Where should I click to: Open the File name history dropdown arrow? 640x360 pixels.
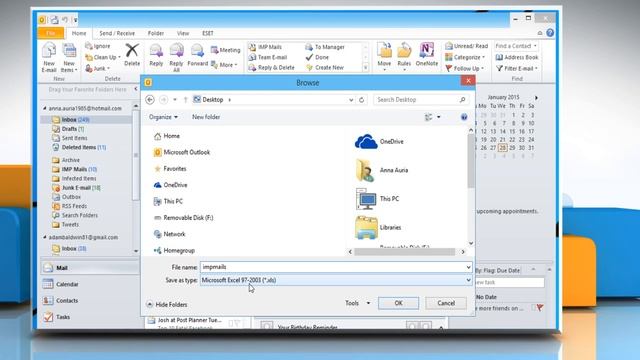468,267
